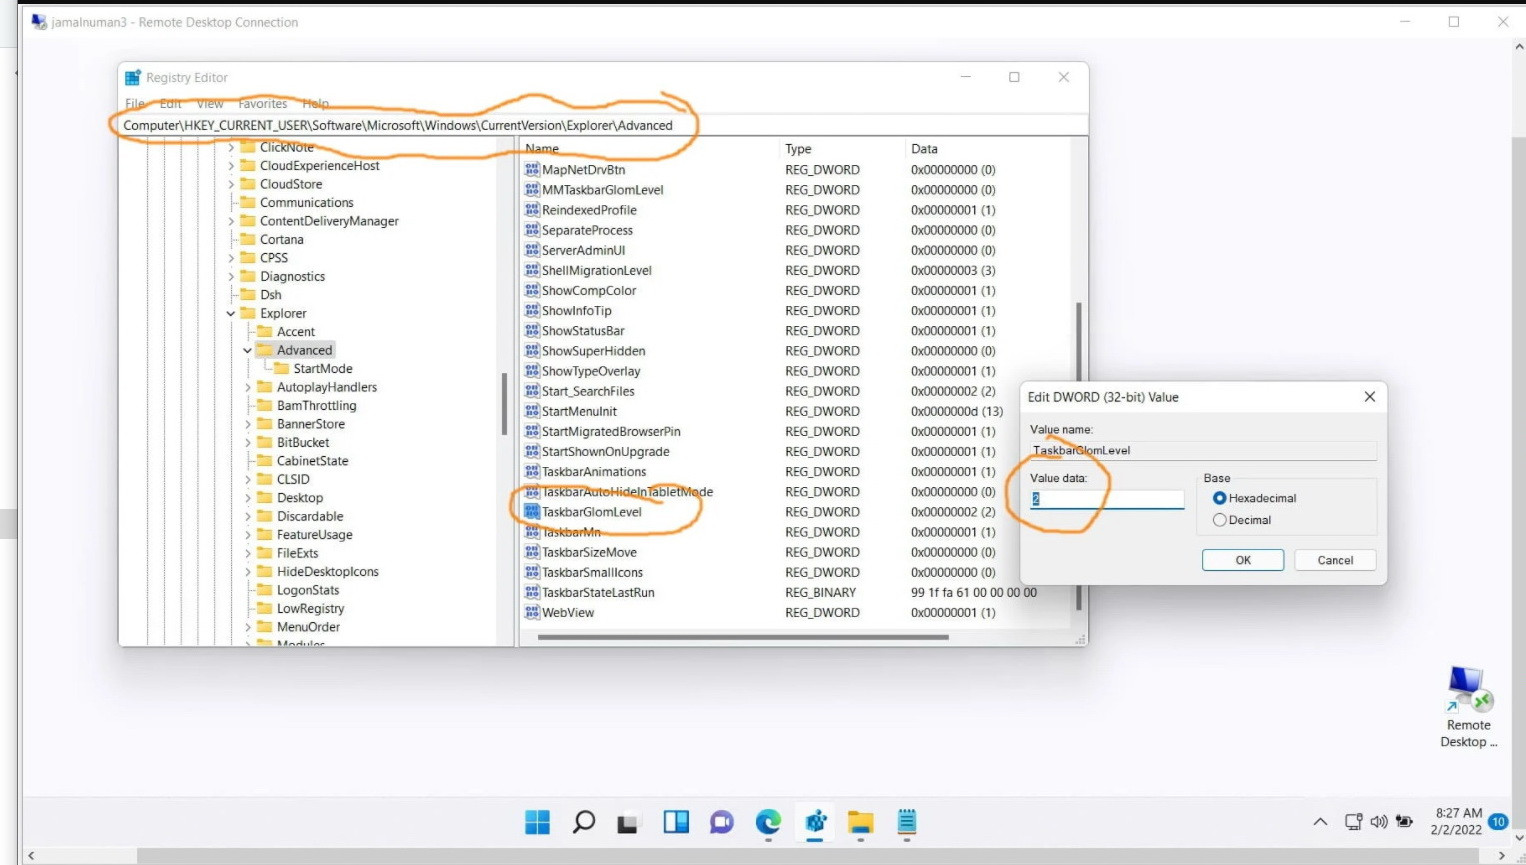Click into the Value data field
The width and height of the screenshot is (1526, 865).
(1107, 498)
